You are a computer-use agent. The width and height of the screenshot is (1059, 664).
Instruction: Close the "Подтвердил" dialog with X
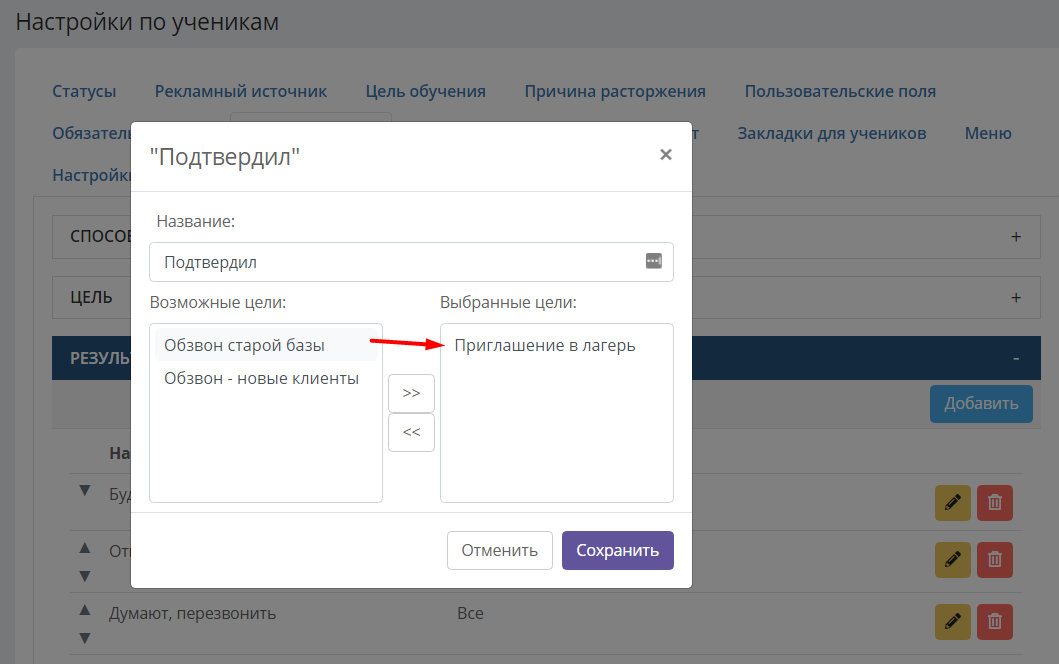click(x=665, y=155)
